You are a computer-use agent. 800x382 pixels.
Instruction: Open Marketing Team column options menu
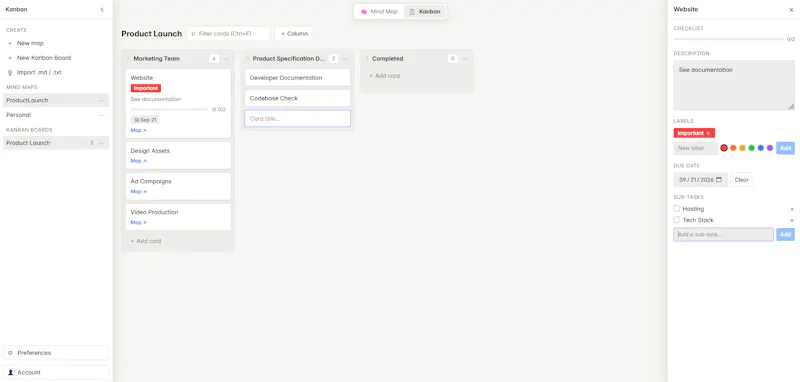(227, 59)
